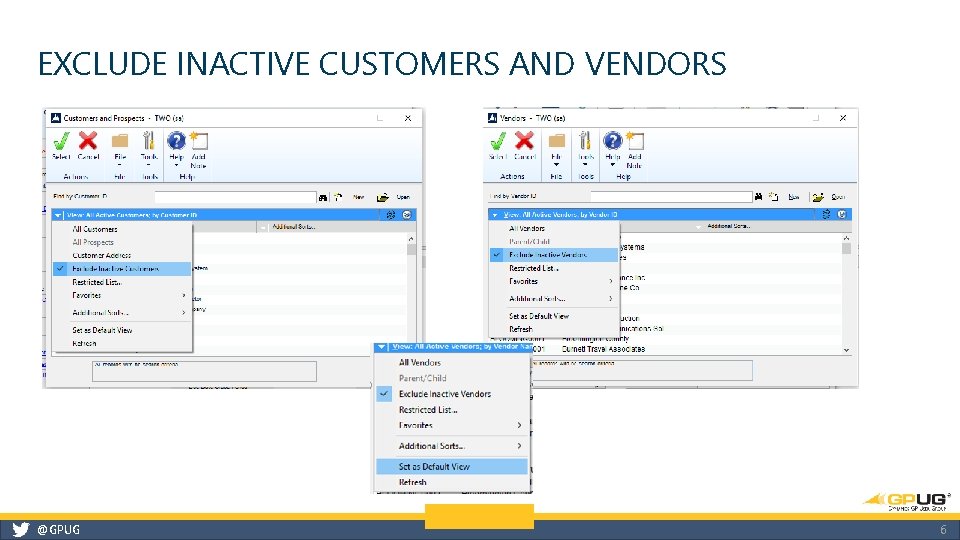Click highlighted Set as Default View in enlarged menu
The width and height of the screenshot is (960, 540).
pos(452,467)
